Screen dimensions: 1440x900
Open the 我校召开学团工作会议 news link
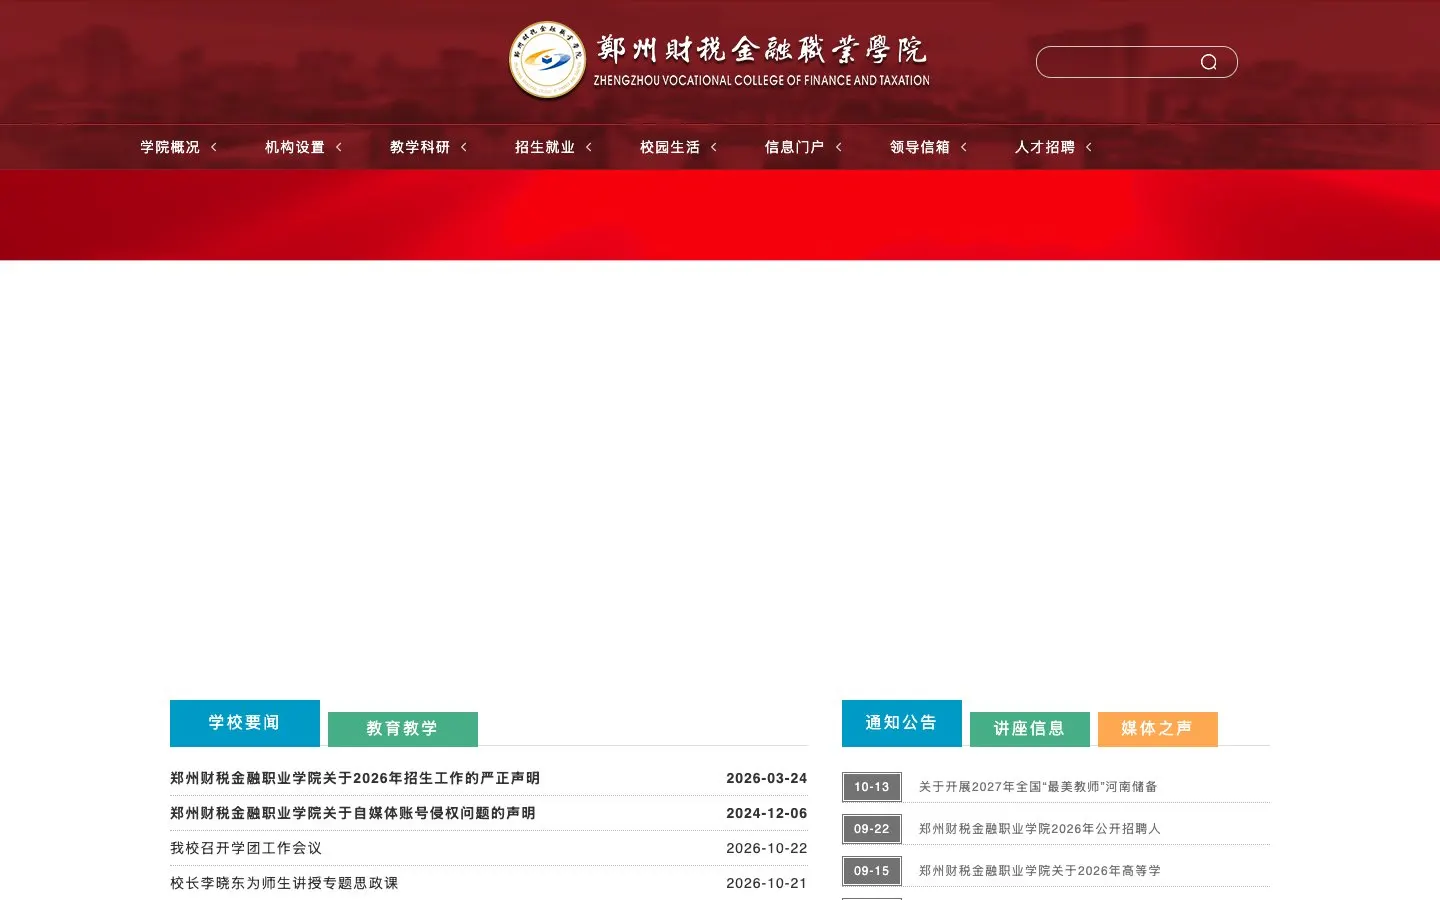(x=246, y=848)
